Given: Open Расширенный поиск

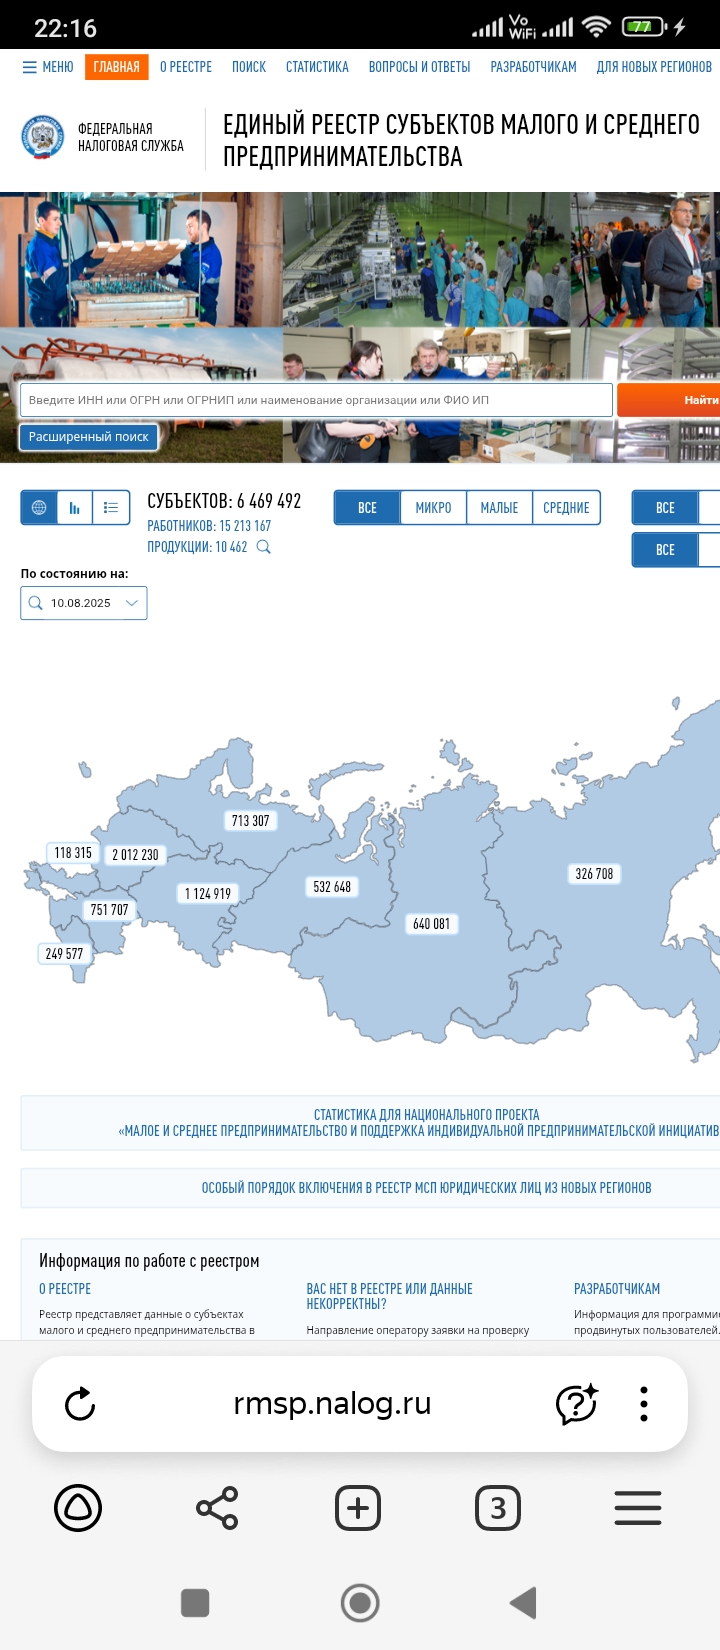Looking at the screenshot, I should 88,437.
